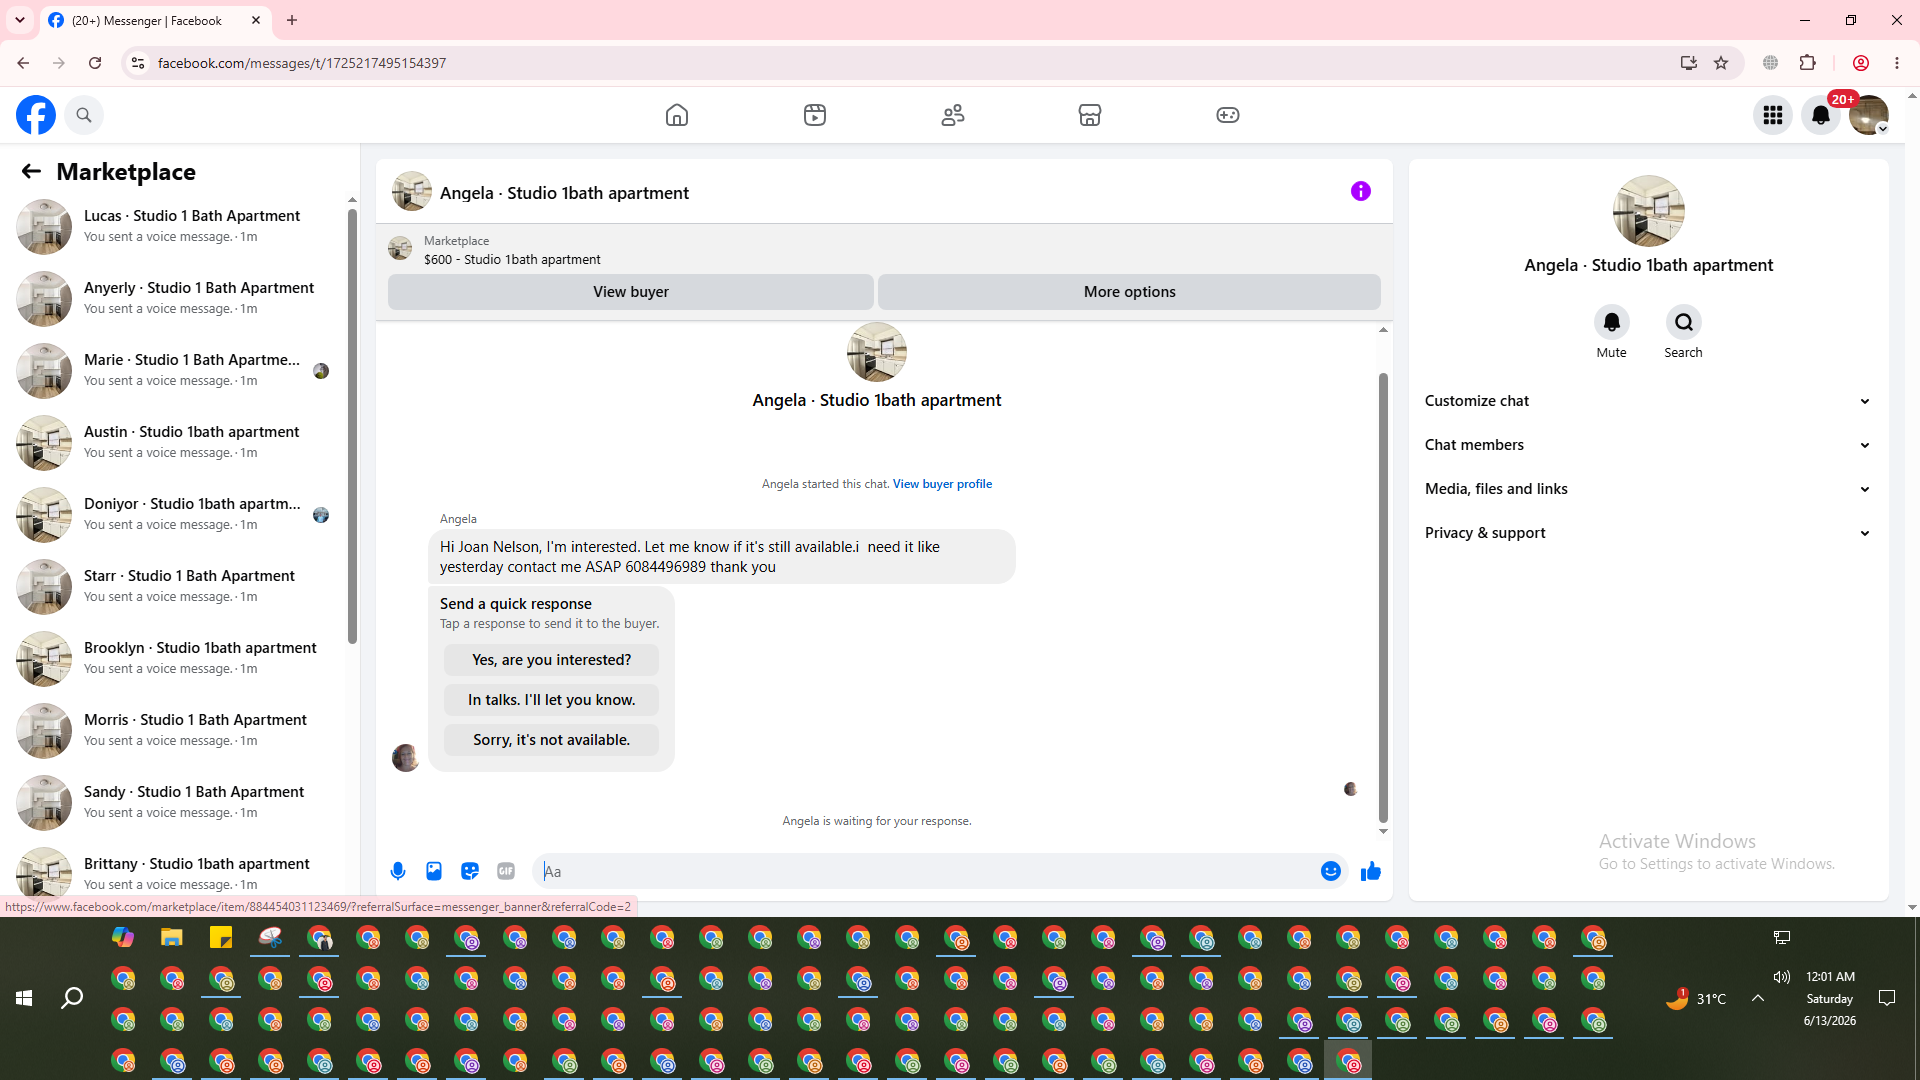Open the Marketplace storefront icon

click(1090, 115)
